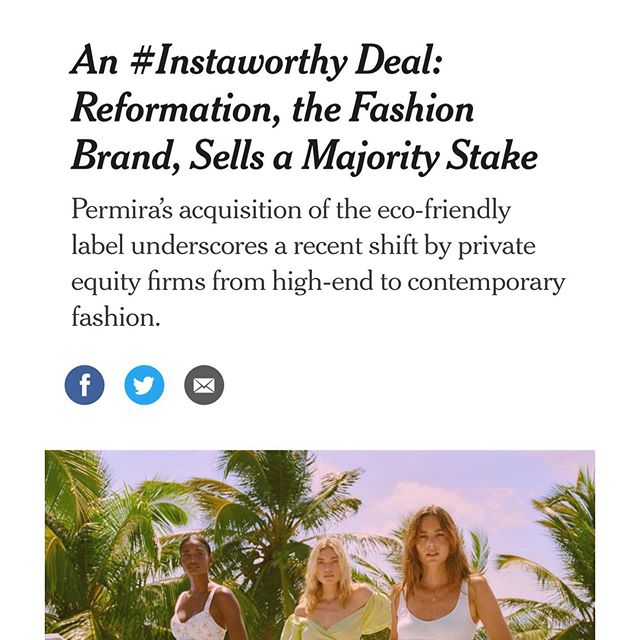Click the phrase private equity firms
Viewport: 640px width, 640px height.
point(304,264)
